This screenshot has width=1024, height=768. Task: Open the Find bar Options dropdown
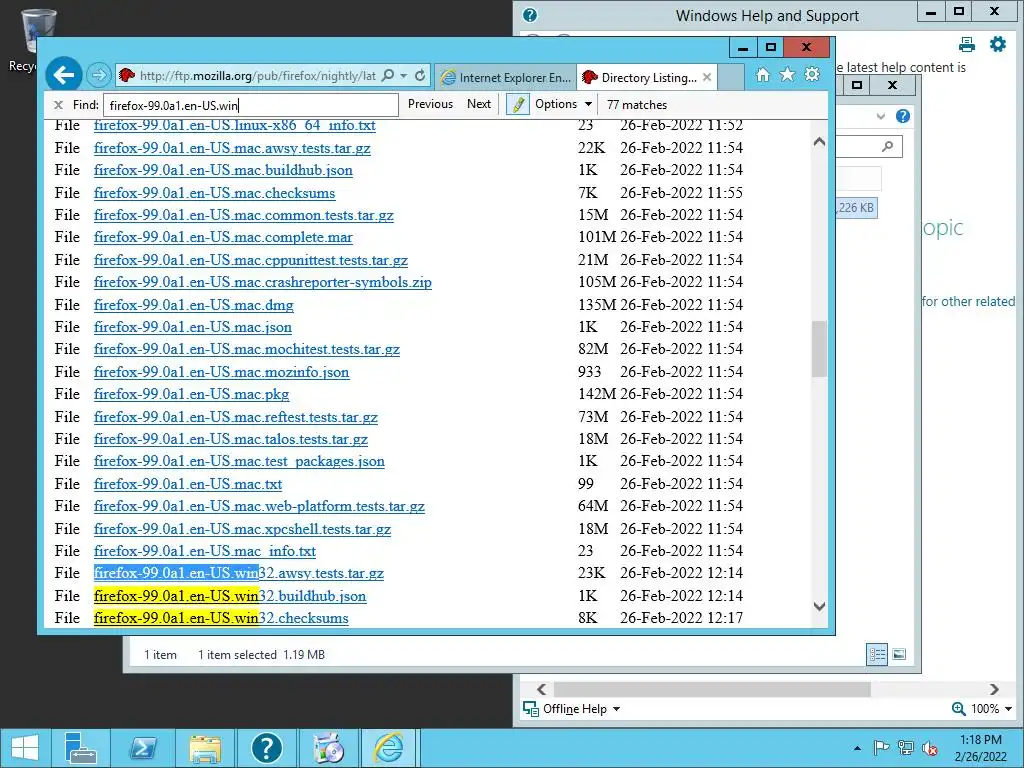tap(563, 104)
